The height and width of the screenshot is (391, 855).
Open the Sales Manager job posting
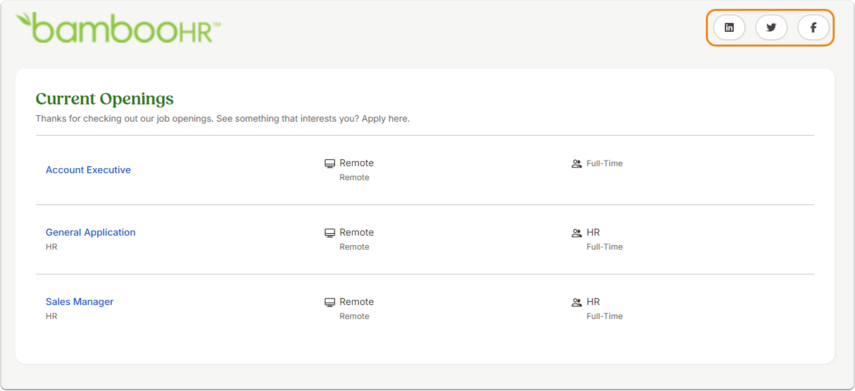[x=80, y=302]
